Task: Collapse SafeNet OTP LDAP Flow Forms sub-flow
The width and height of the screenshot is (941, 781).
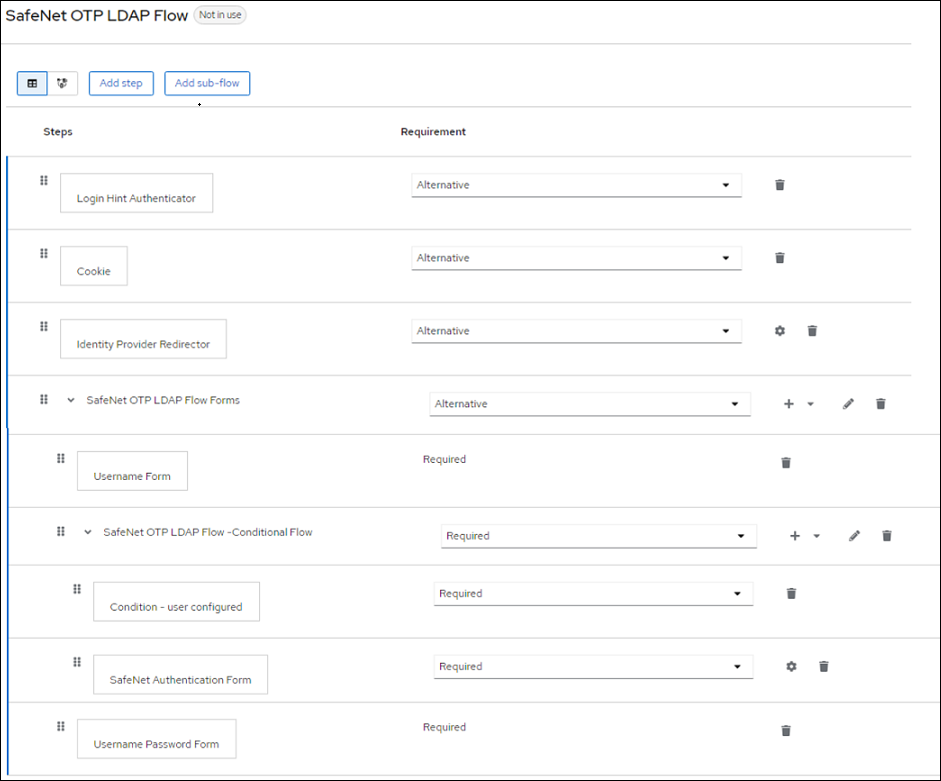Action: [x=71, y=400]
